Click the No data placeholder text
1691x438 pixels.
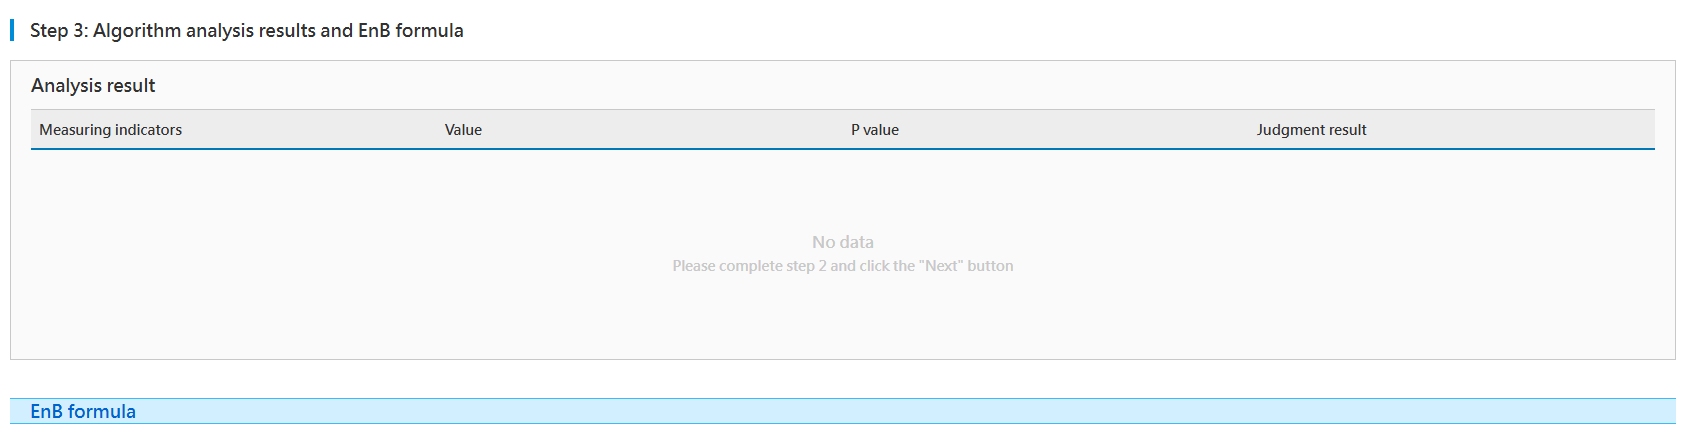click(x=842, y=242)
